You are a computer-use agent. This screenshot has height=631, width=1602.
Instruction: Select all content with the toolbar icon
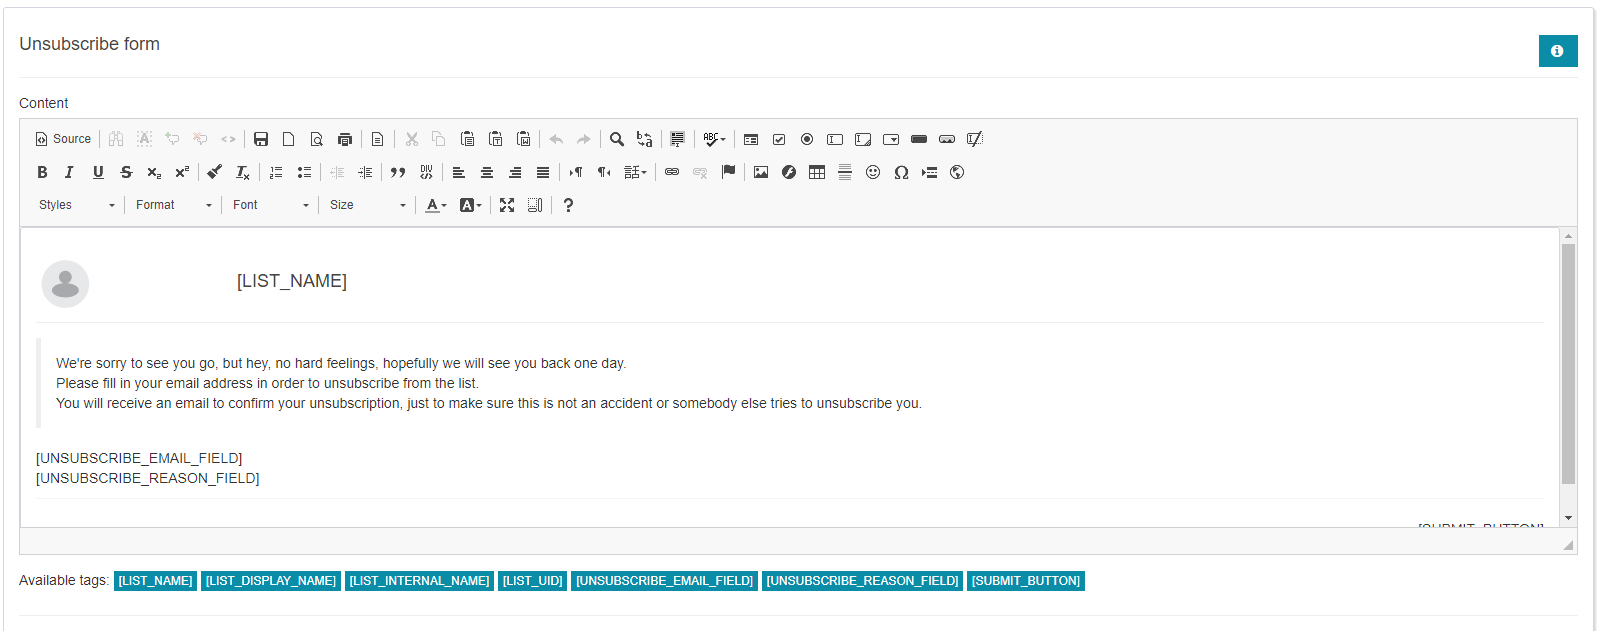click(678, 139)
